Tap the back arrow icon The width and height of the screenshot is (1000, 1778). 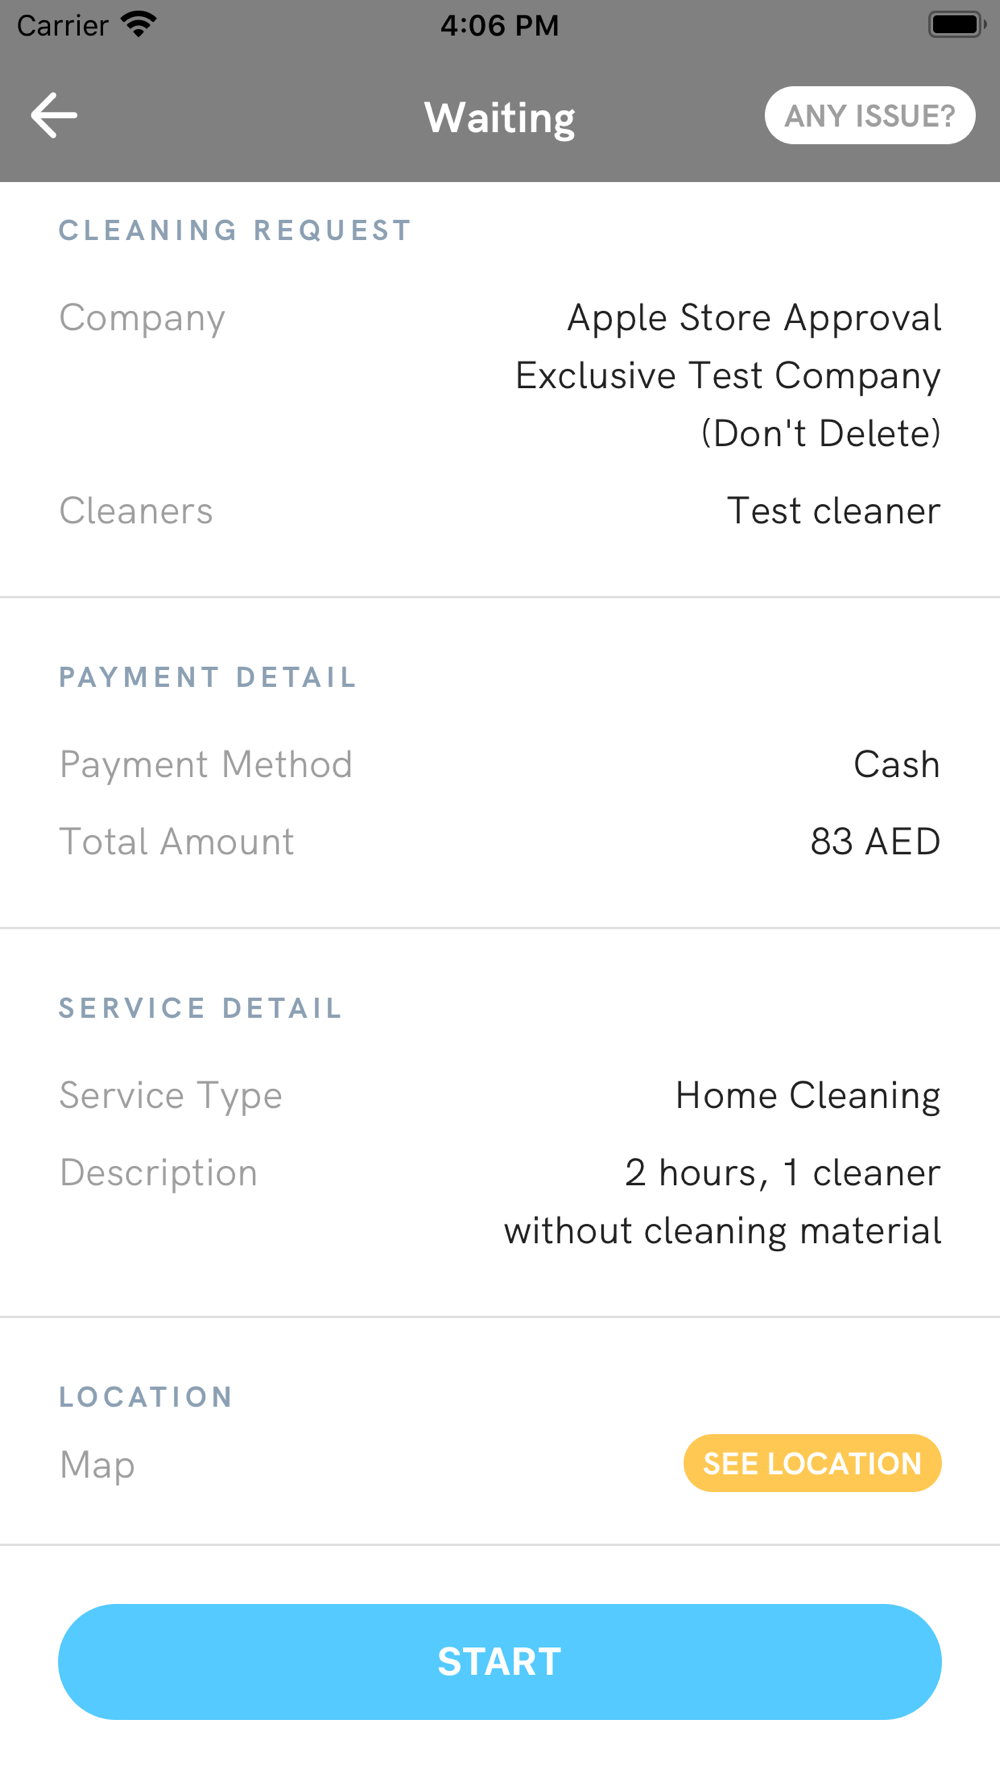54,116
